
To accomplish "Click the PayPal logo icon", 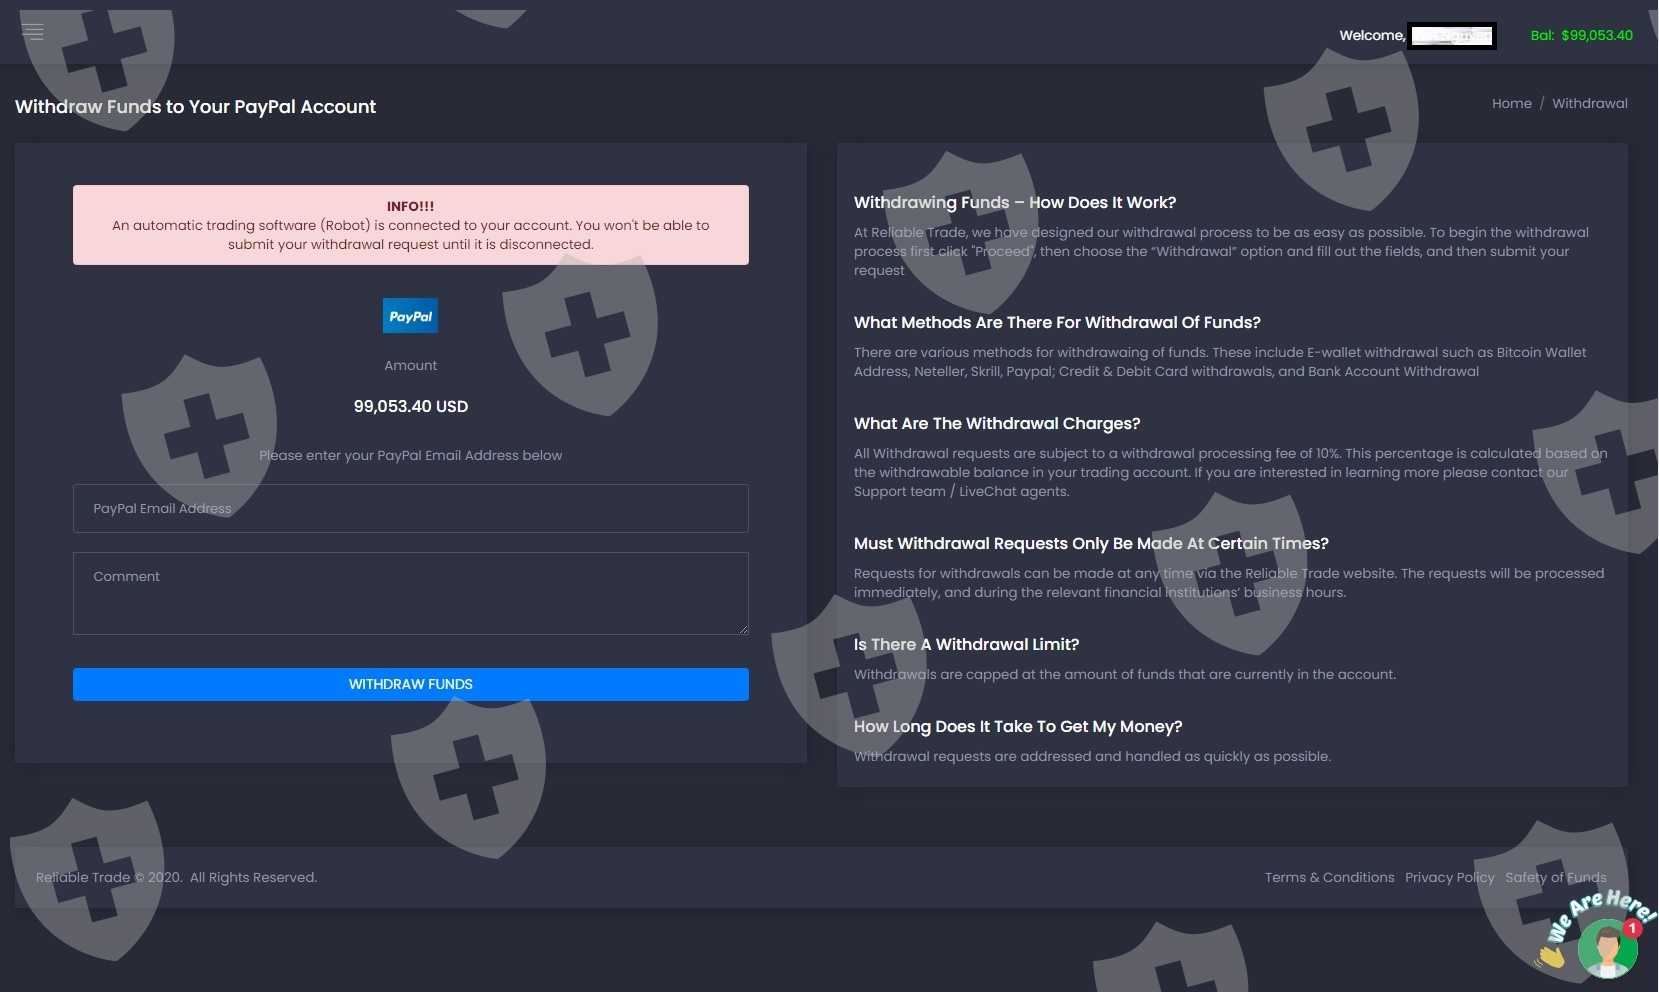I will pos(410,316).
